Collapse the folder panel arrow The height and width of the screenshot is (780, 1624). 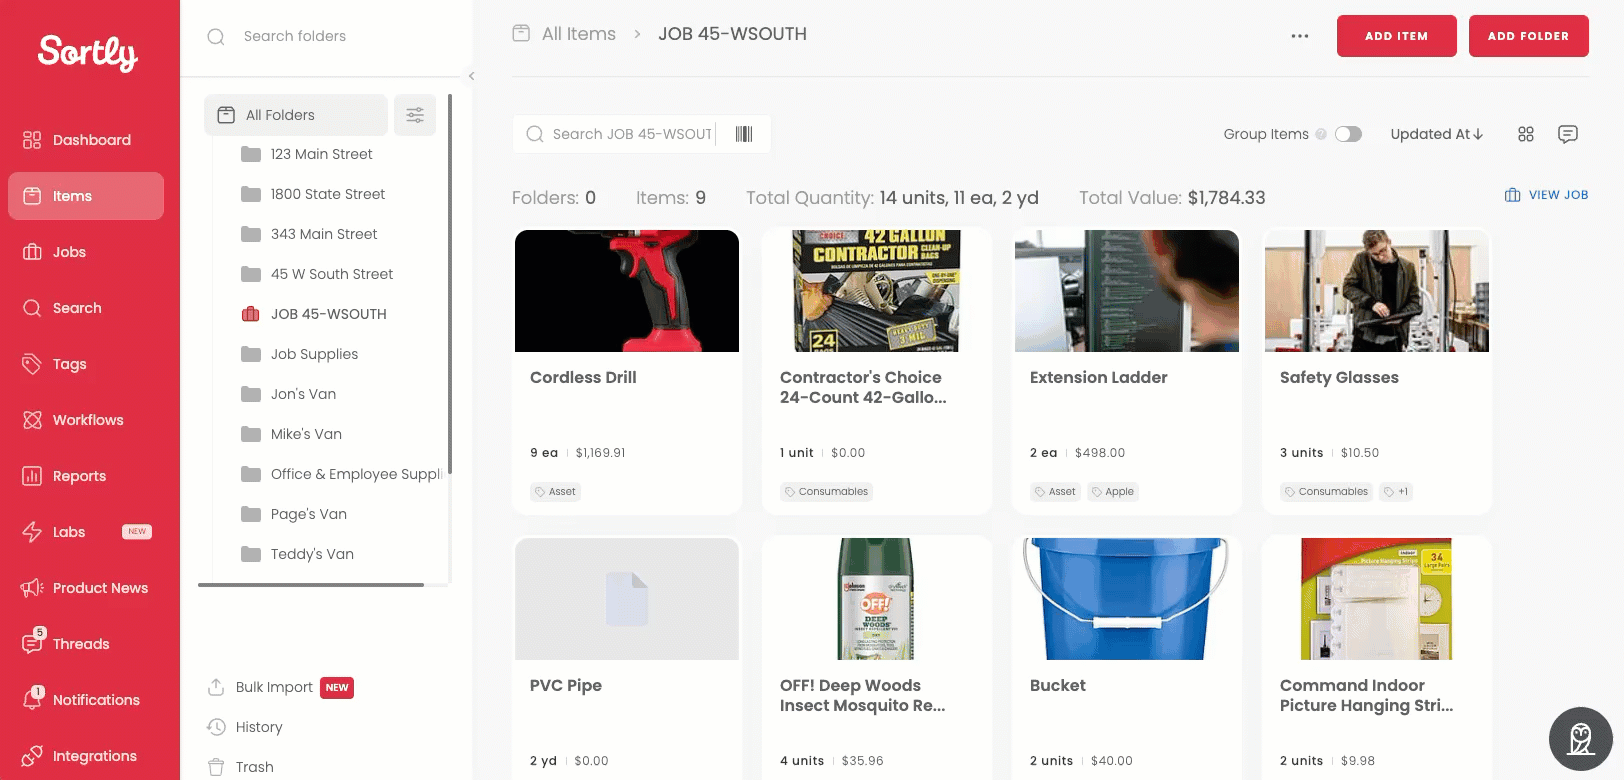(x=471, y=76)
